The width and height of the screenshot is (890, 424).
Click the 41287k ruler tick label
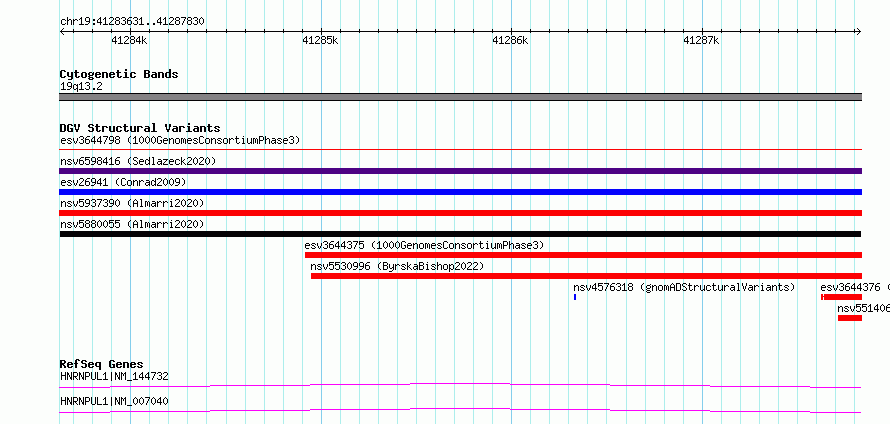pos(701,40)
